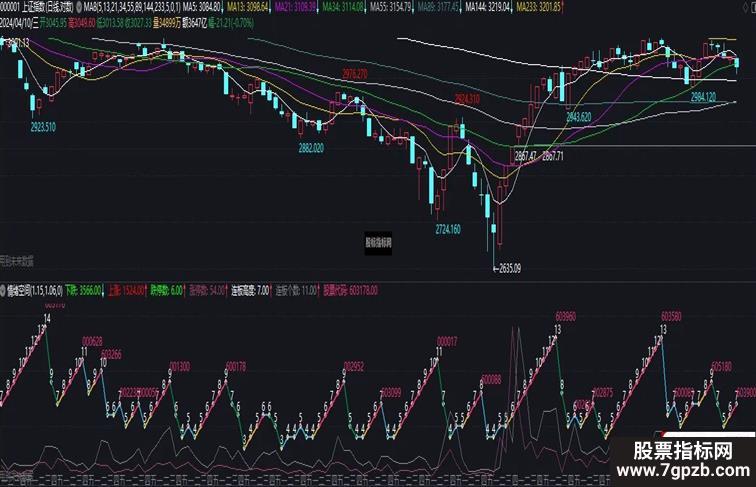
Task: Select the MA89: 3177.45 value
Action: pos(438,8)
